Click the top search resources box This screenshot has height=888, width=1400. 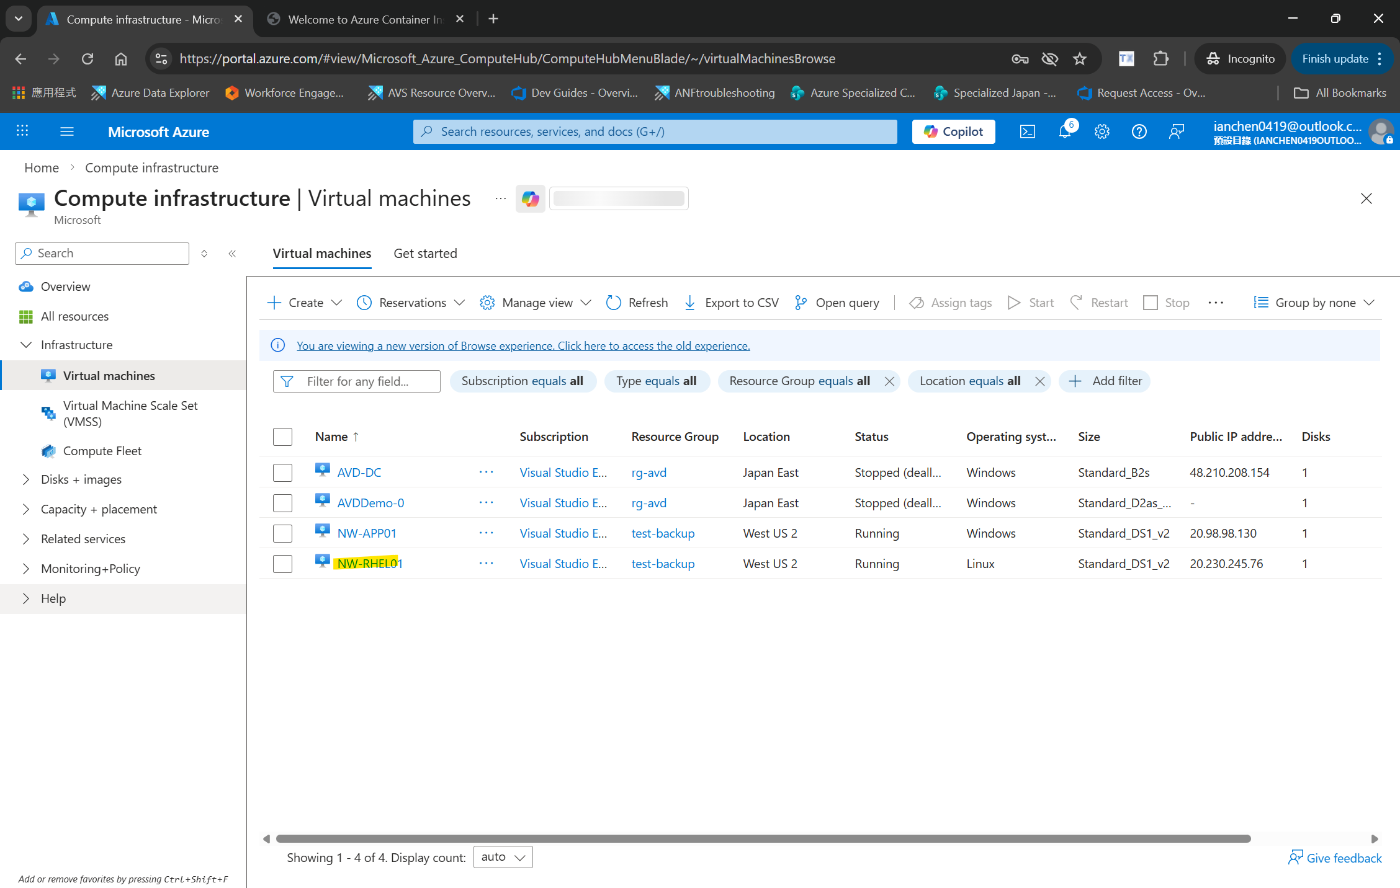click(x=655, y=131)
